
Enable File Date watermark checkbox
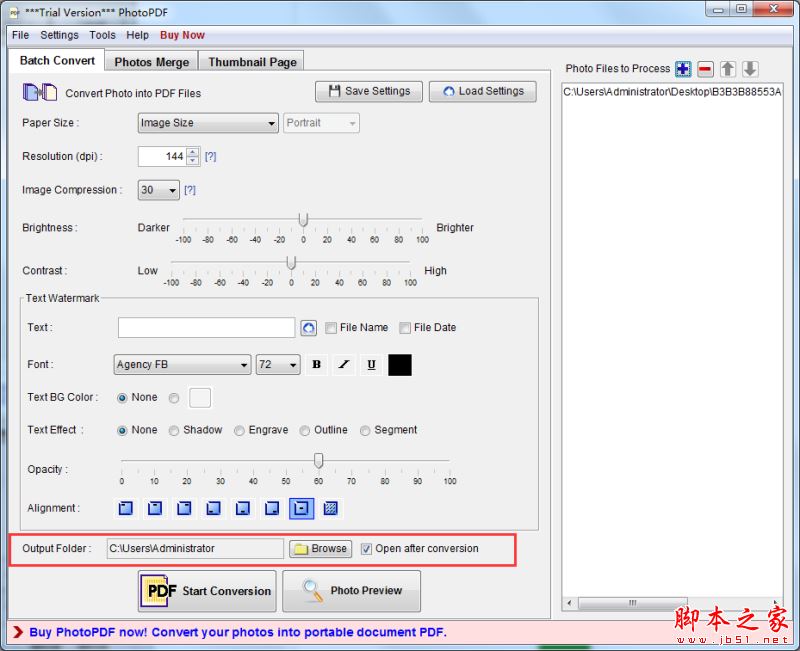click(405, 328)
